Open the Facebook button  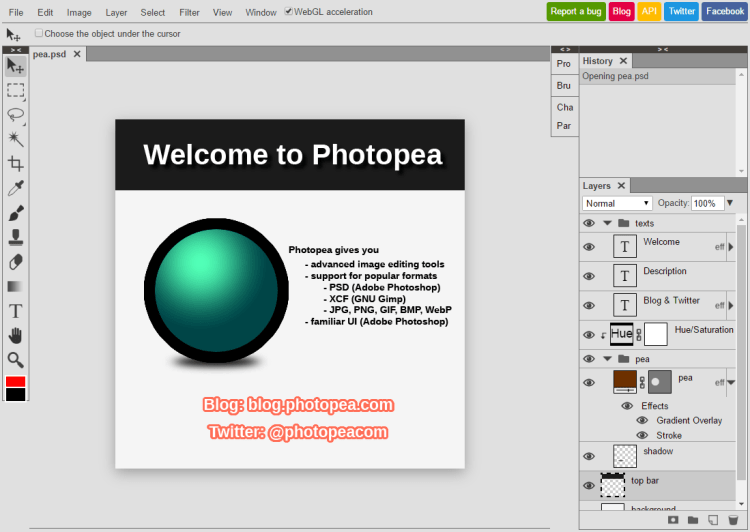(725, 11)
